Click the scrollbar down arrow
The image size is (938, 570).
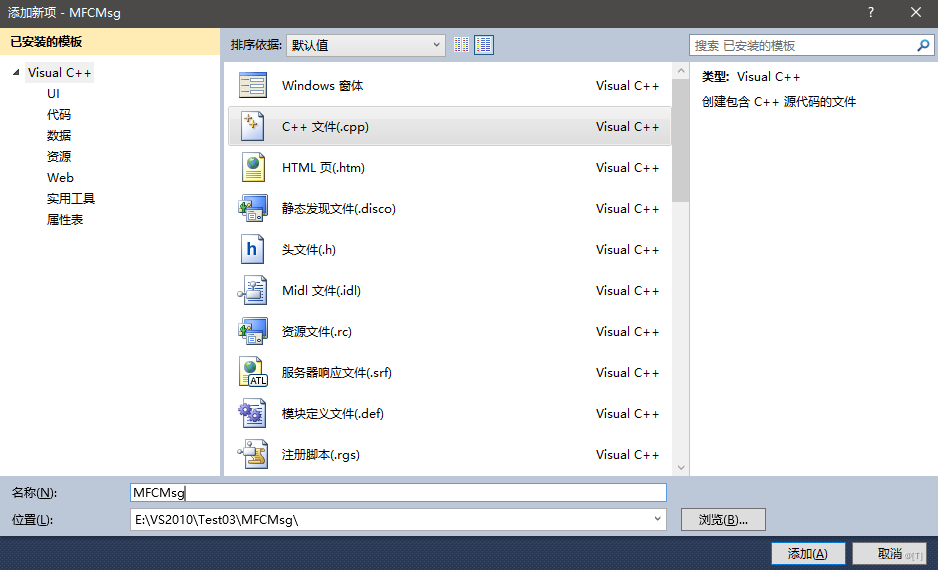click(x=681, y=467)
